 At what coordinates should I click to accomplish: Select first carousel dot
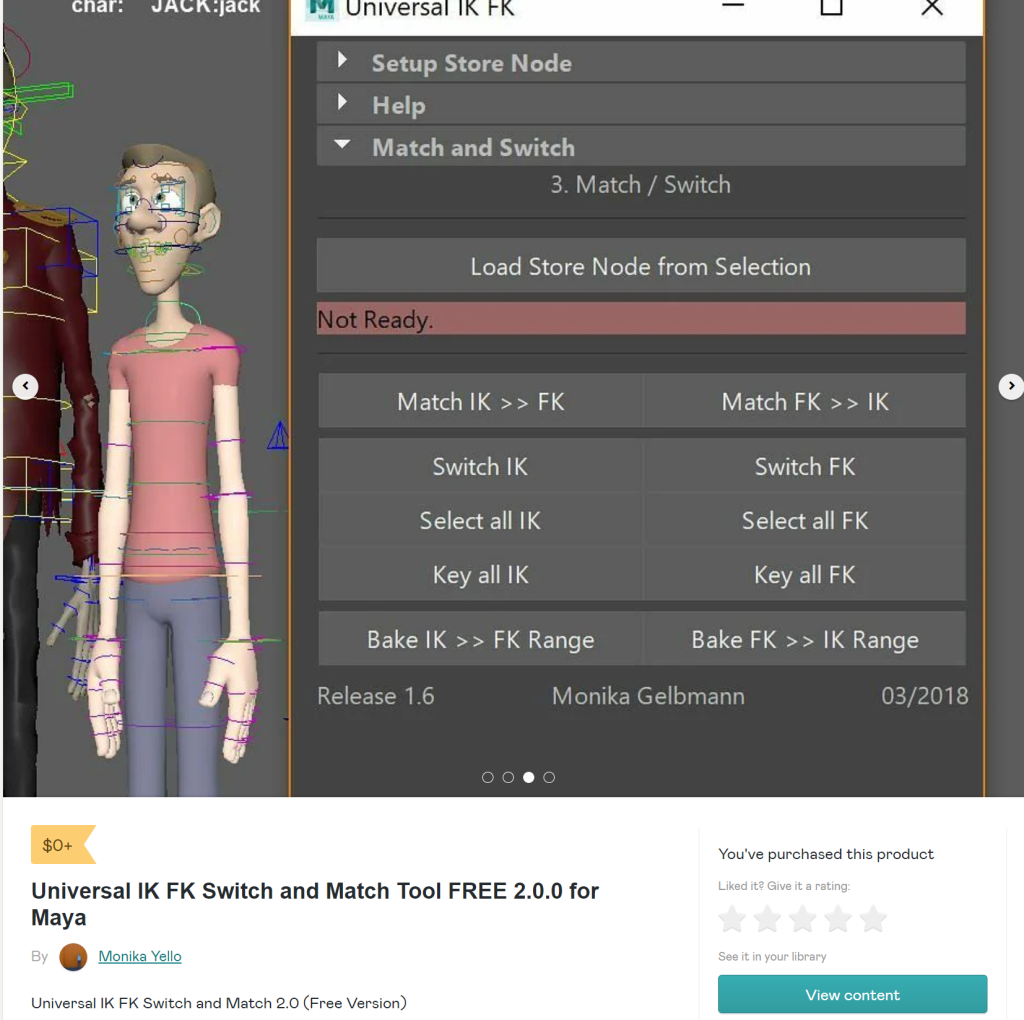[487, 777]
